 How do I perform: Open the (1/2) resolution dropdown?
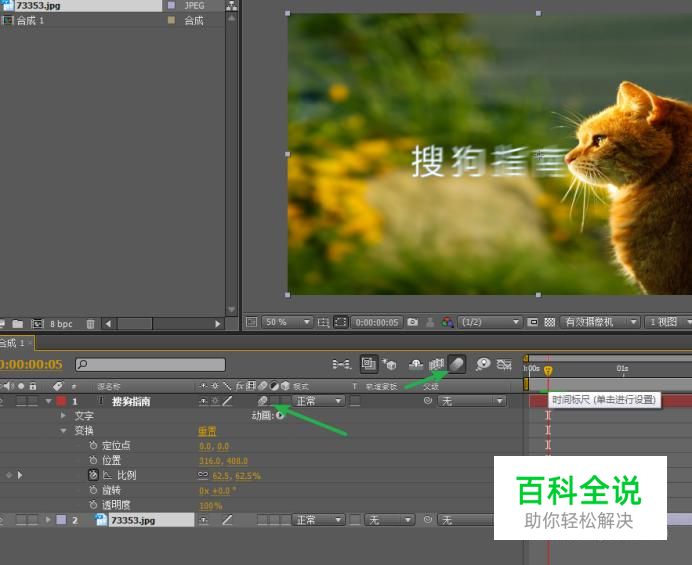[x=489, y=322]
